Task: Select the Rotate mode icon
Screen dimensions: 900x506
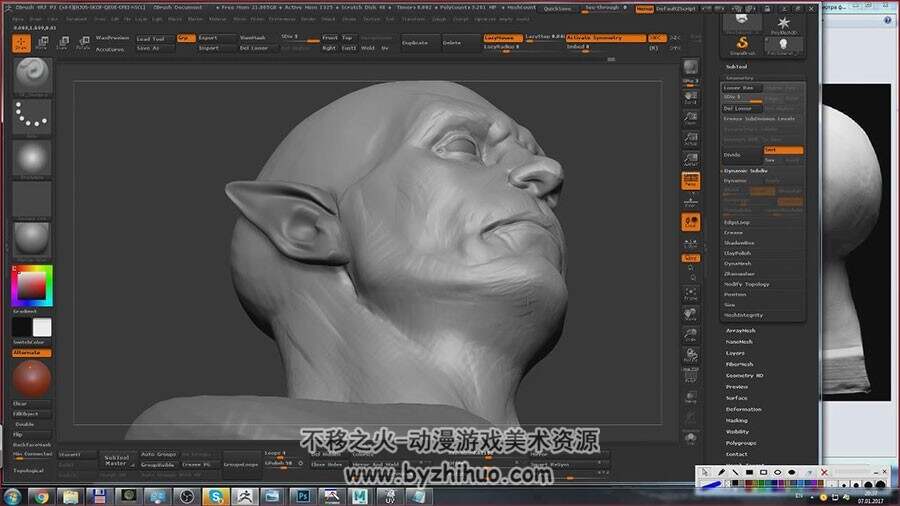Action: point(84,43)
